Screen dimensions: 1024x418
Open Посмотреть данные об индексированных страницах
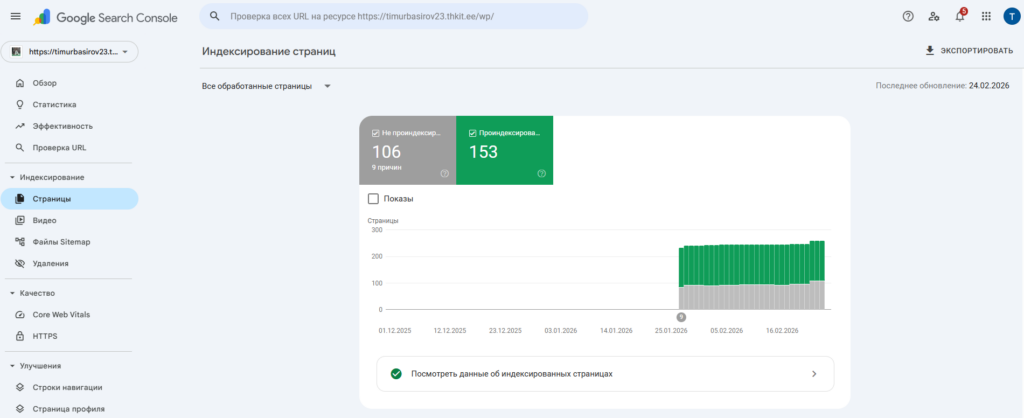[605, 373]
